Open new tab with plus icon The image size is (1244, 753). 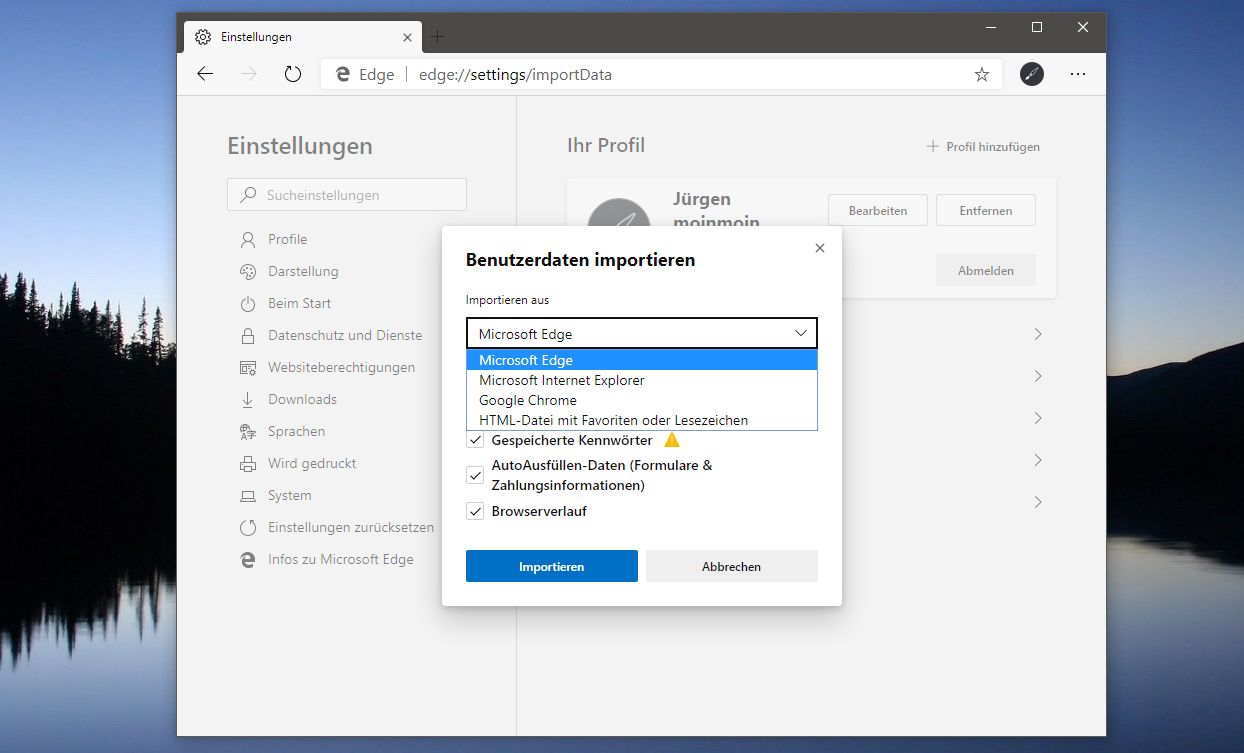pyautogui.click(x=437, y=37)
